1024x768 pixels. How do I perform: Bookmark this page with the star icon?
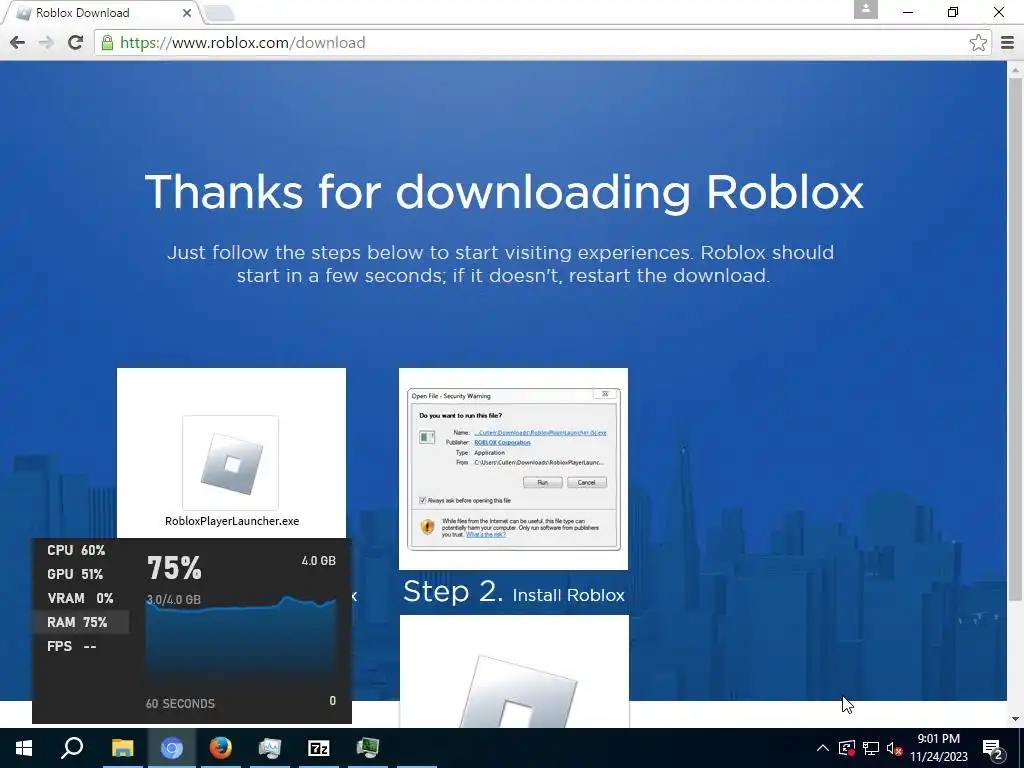[x=978, y=43]
